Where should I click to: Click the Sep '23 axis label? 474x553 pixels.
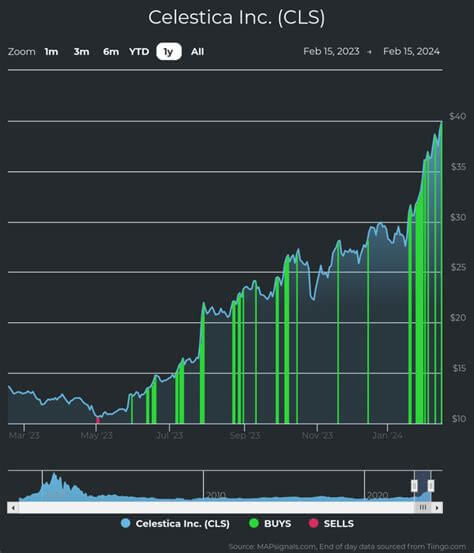click(x=245, y=436)
